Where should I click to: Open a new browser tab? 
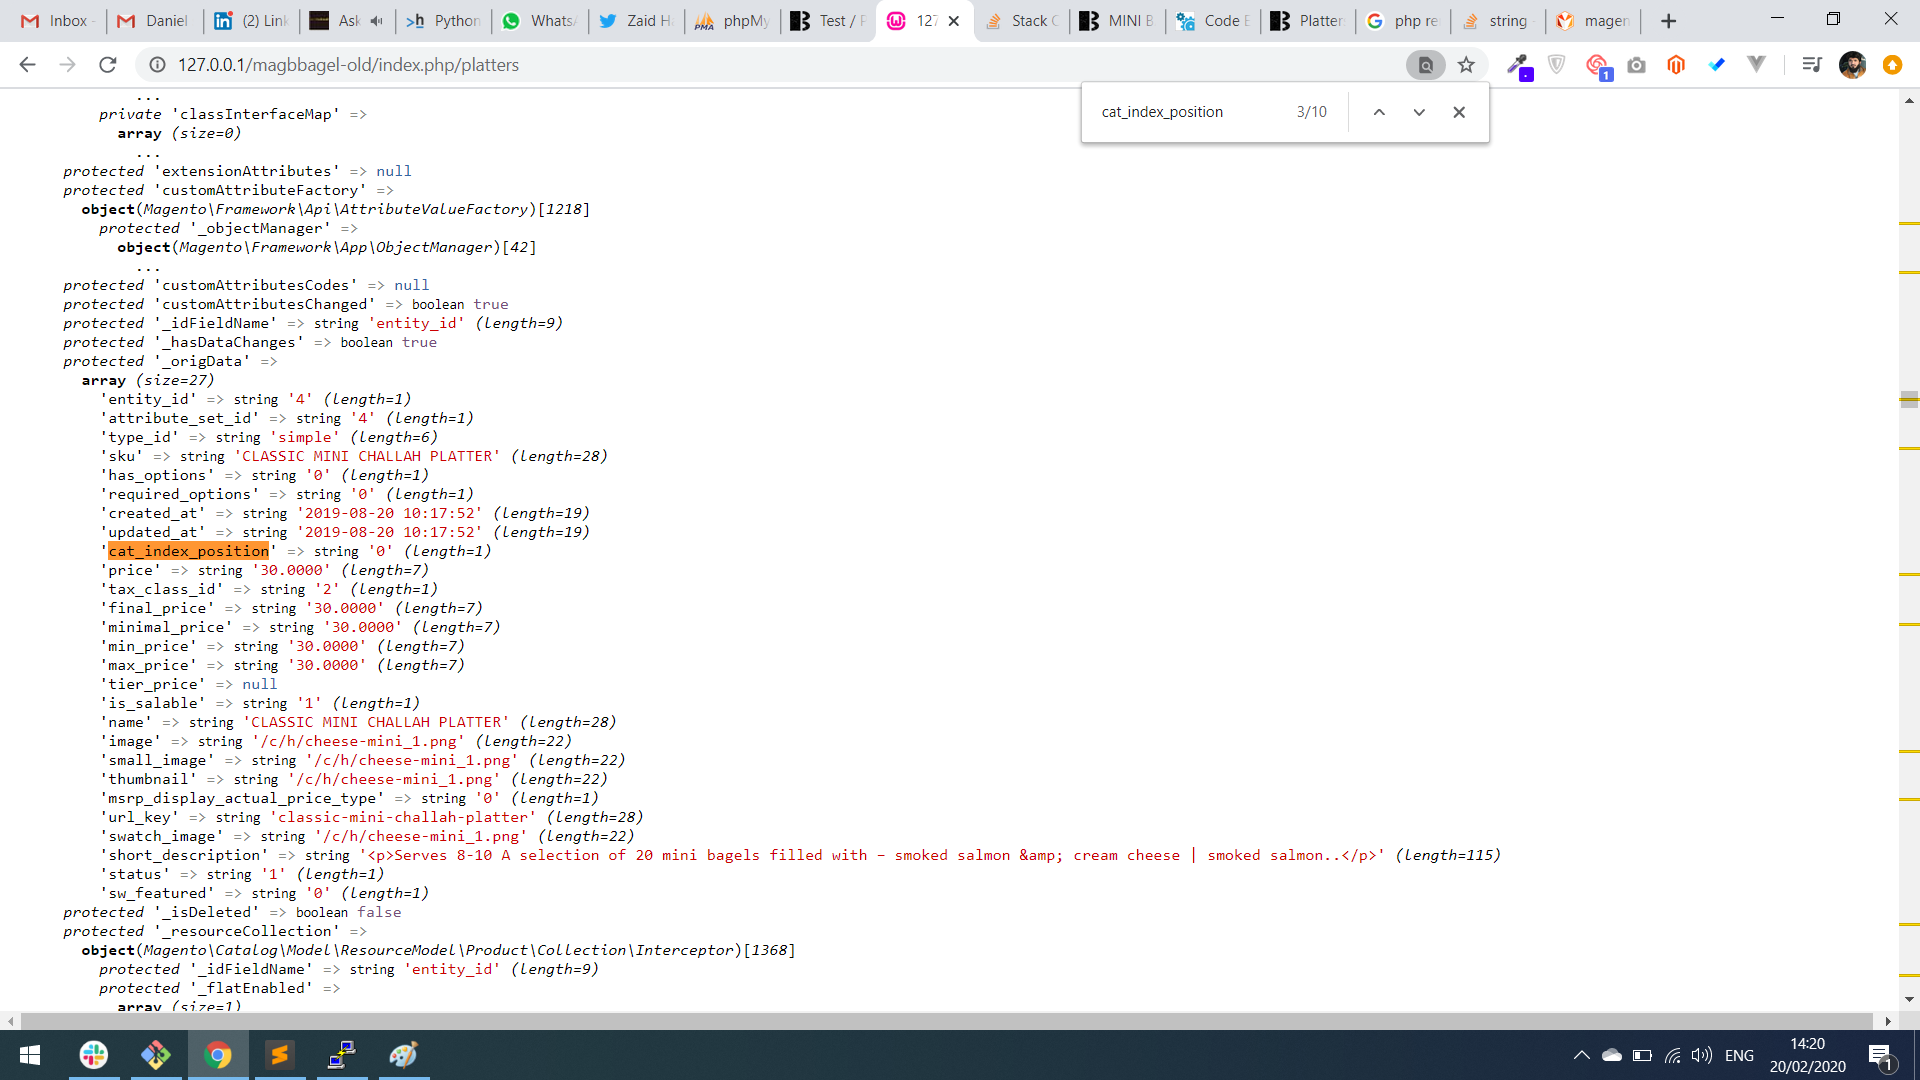(1668, 20)
